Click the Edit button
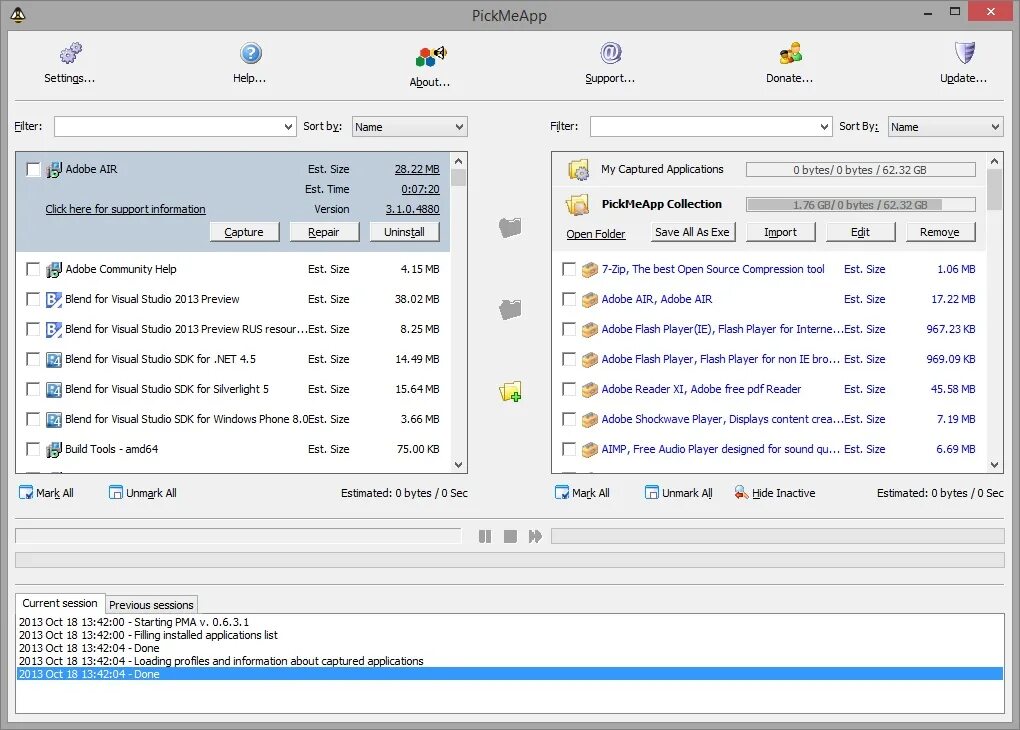Viewport: 1020px width, 730px height. tap(861, 232)
